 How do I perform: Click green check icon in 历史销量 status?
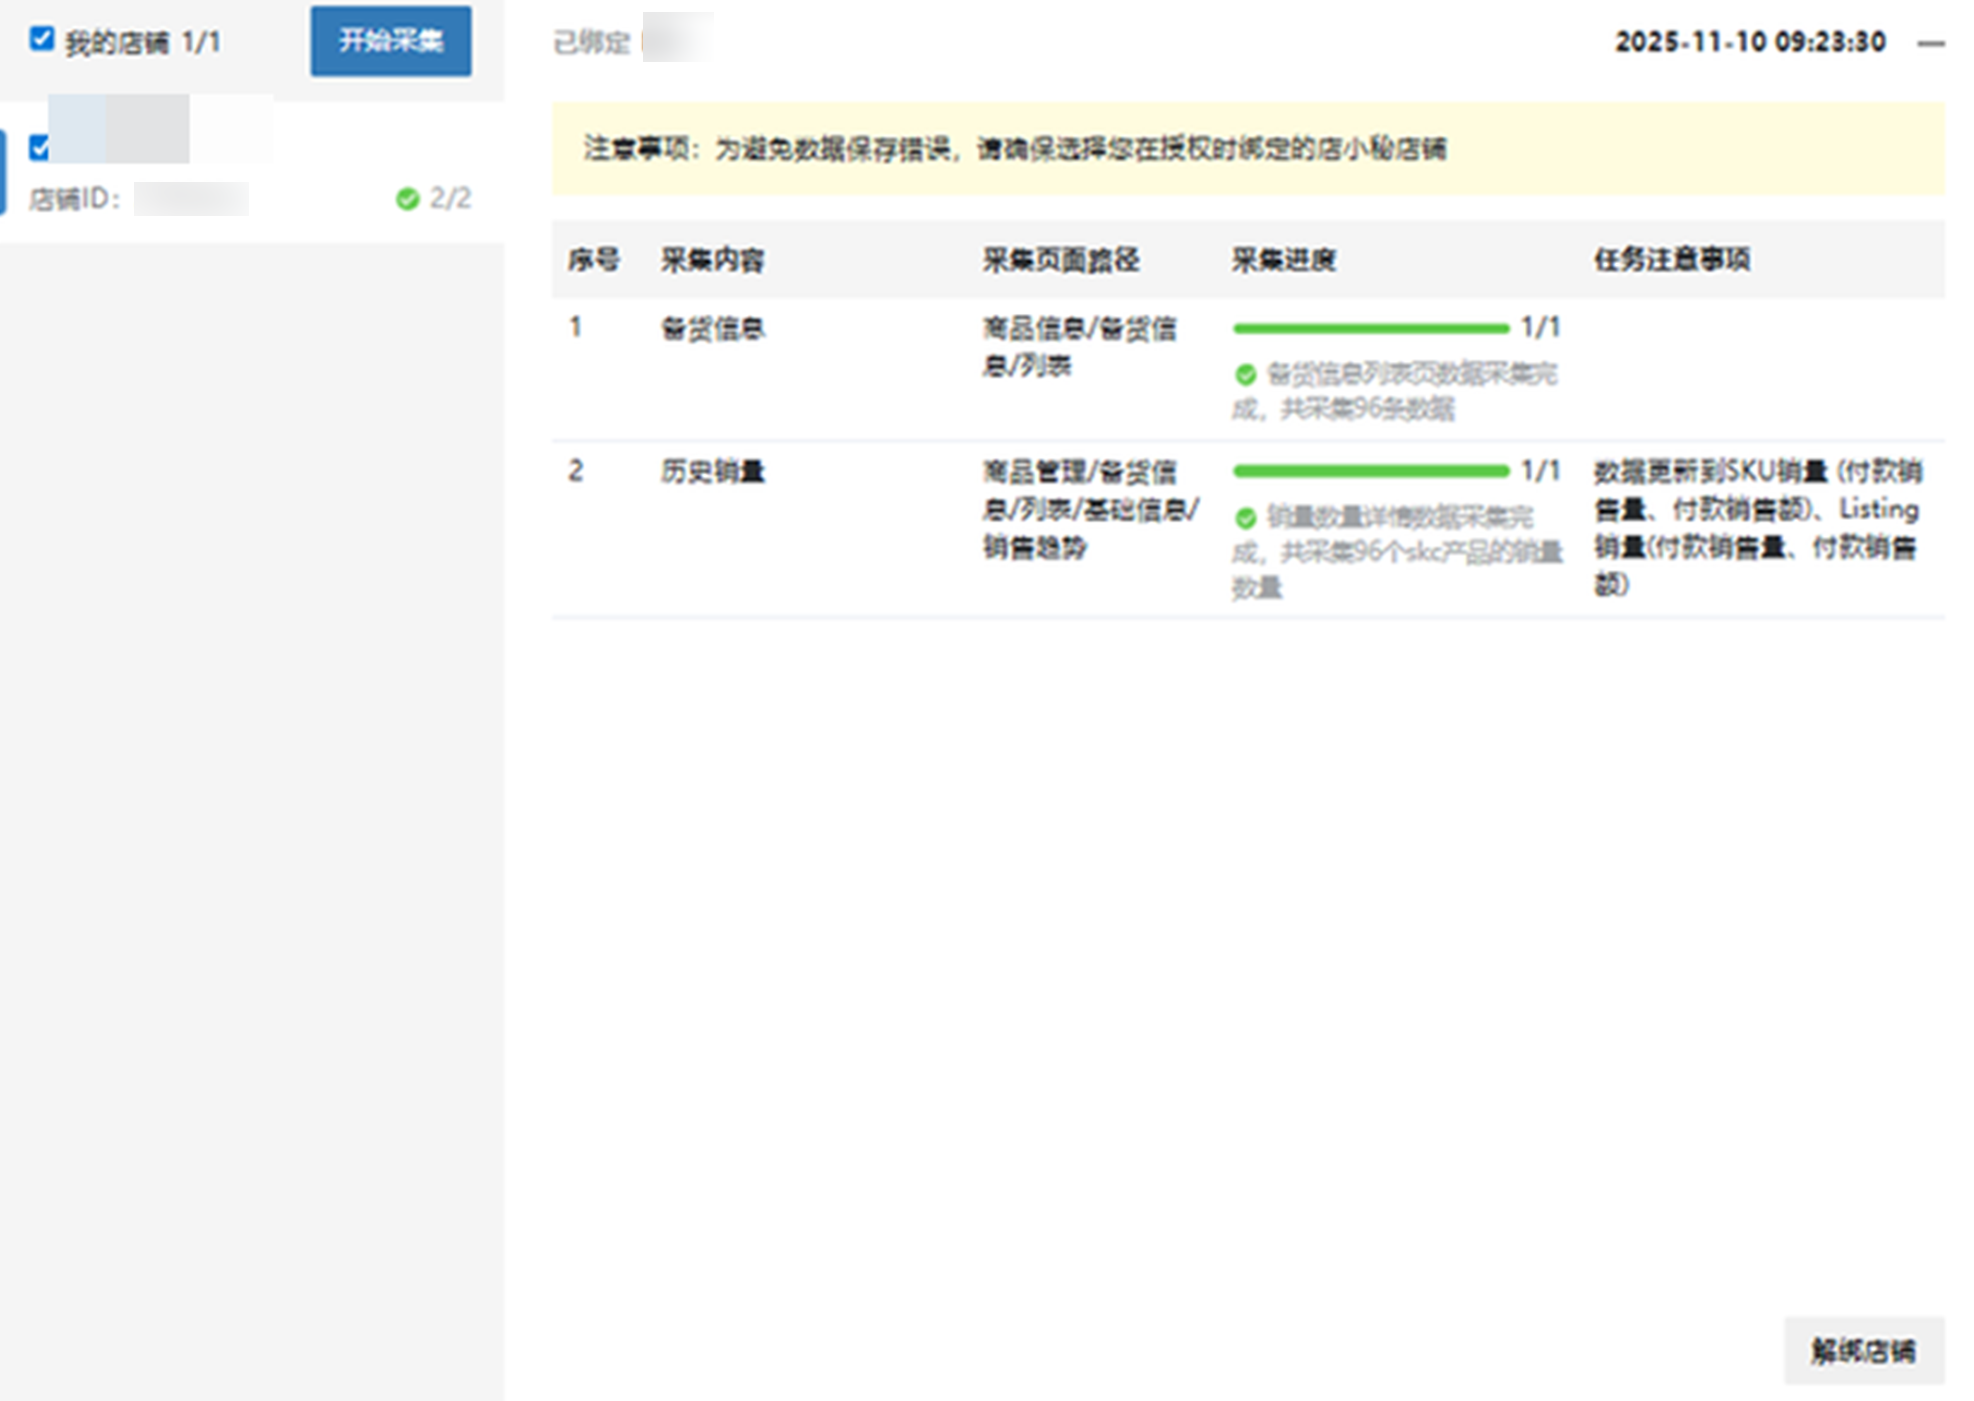1245,518
